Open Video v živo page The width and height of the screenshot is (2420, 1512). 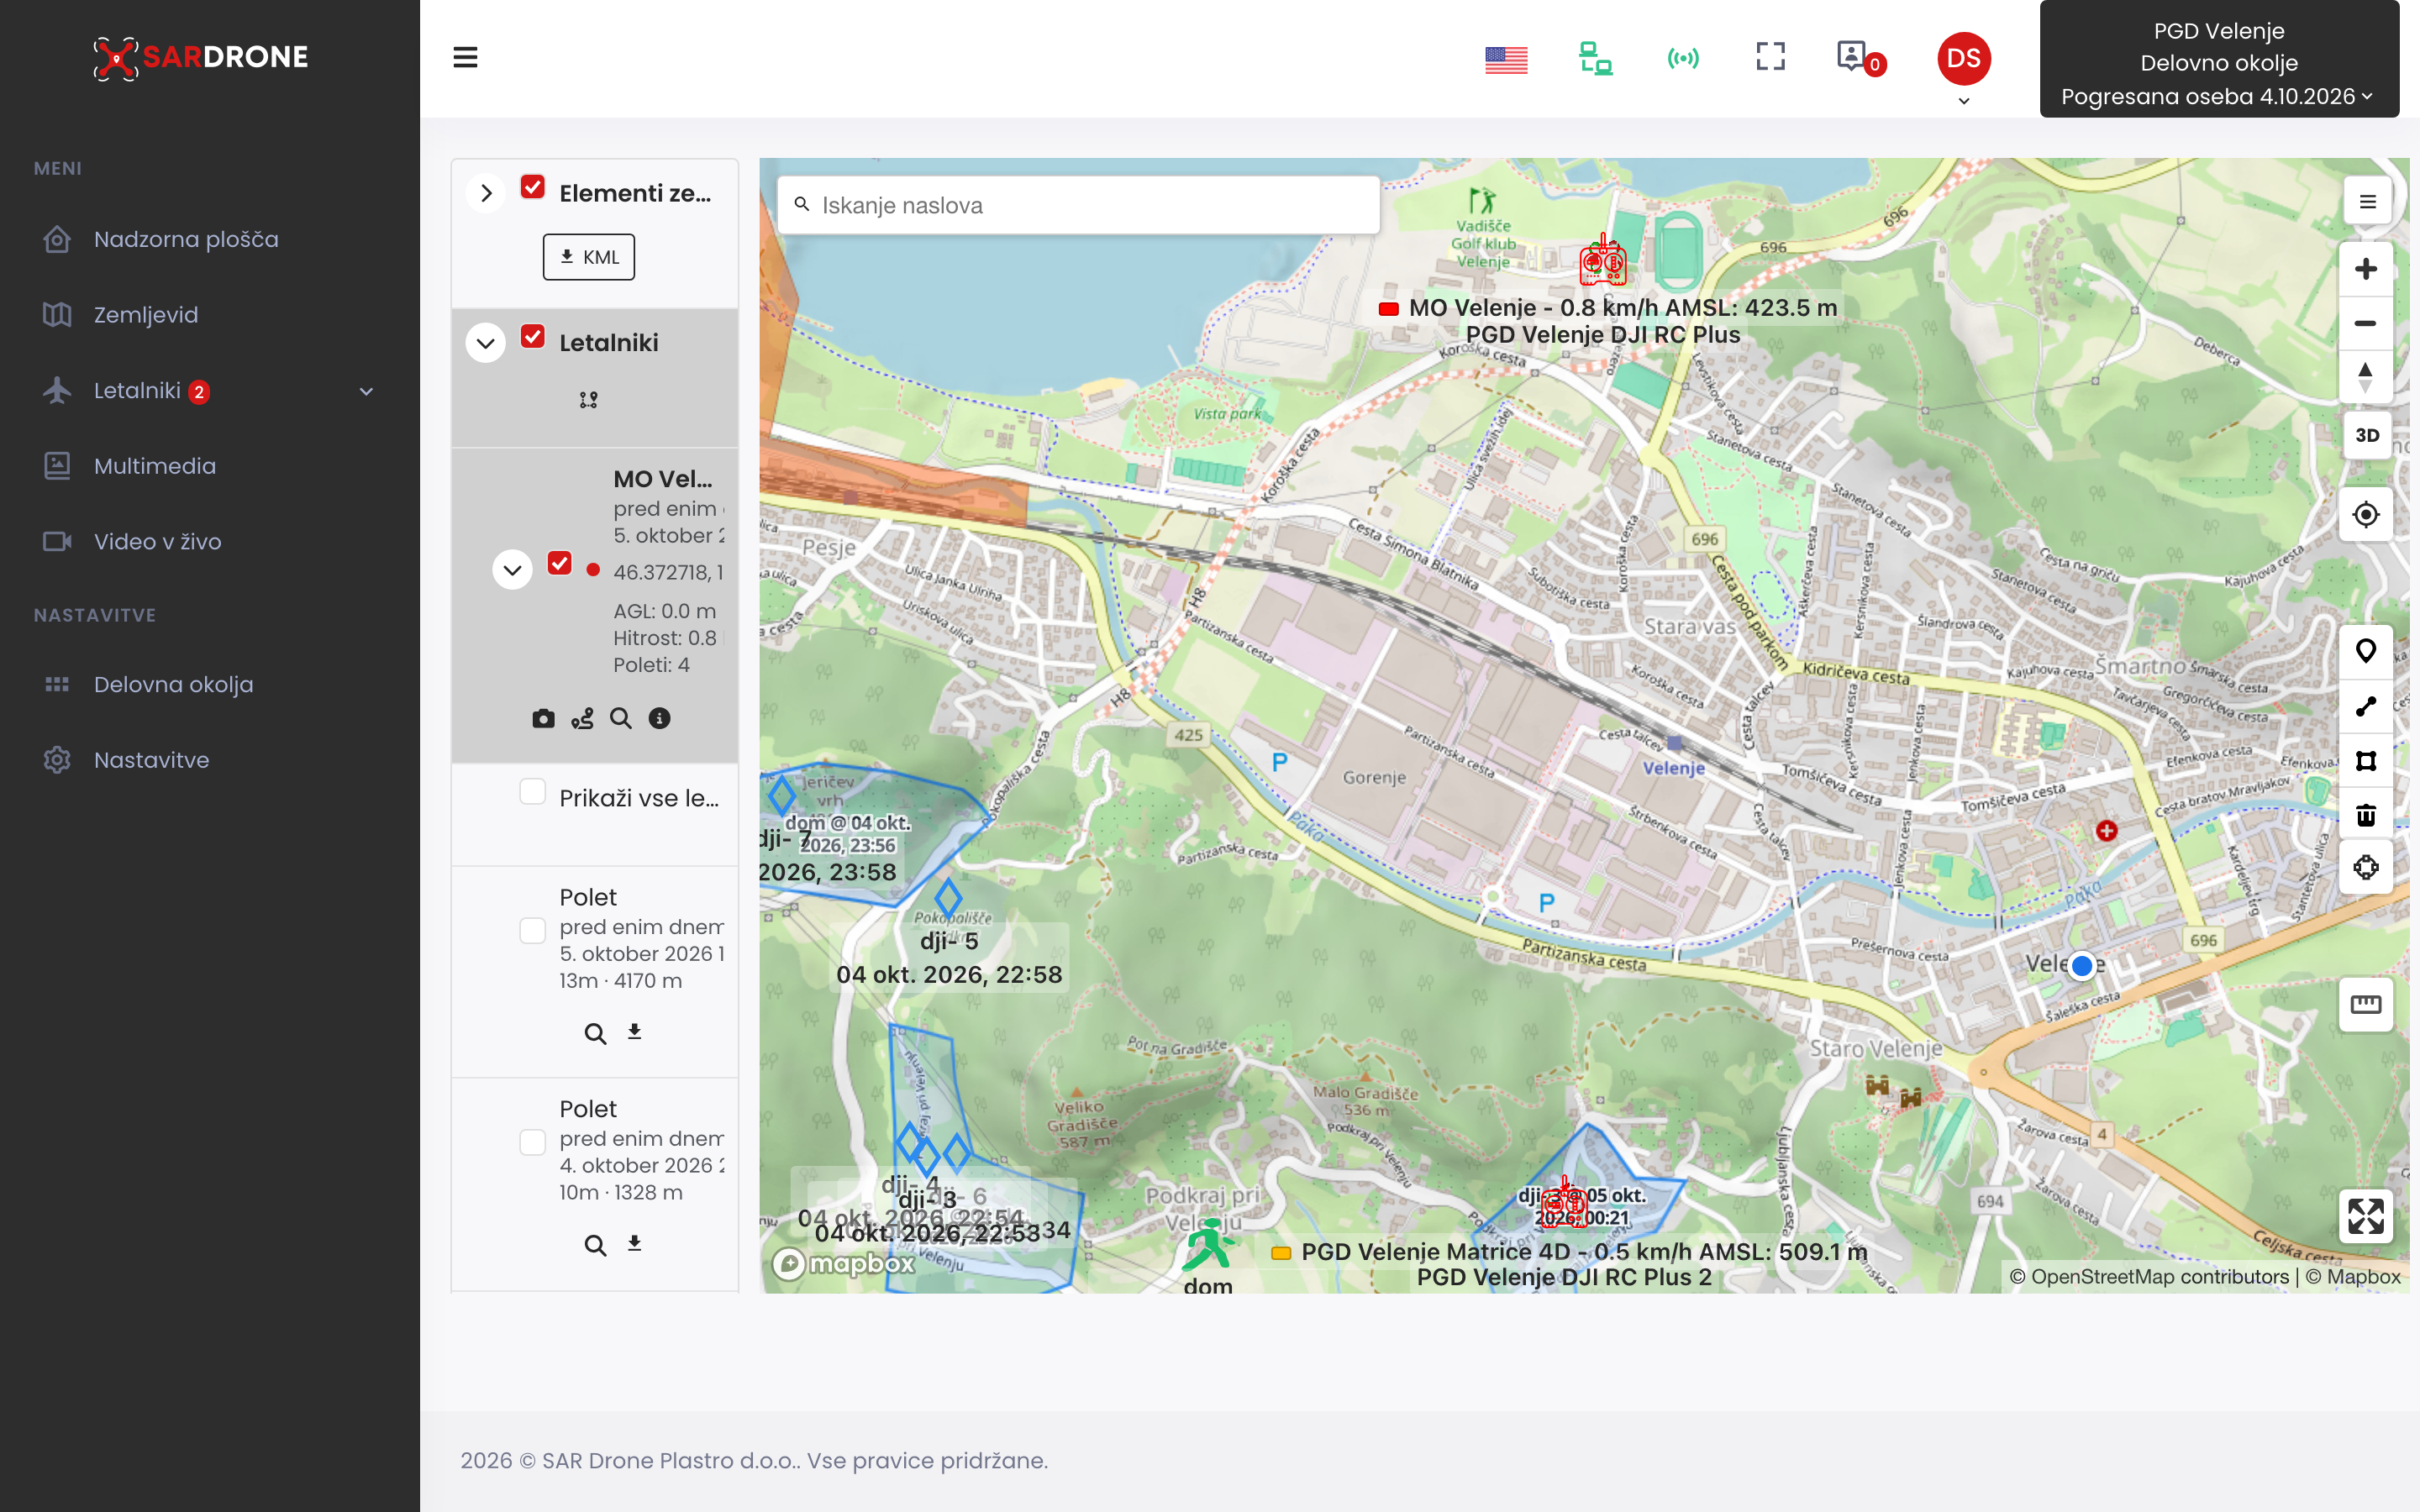point(157,542)
